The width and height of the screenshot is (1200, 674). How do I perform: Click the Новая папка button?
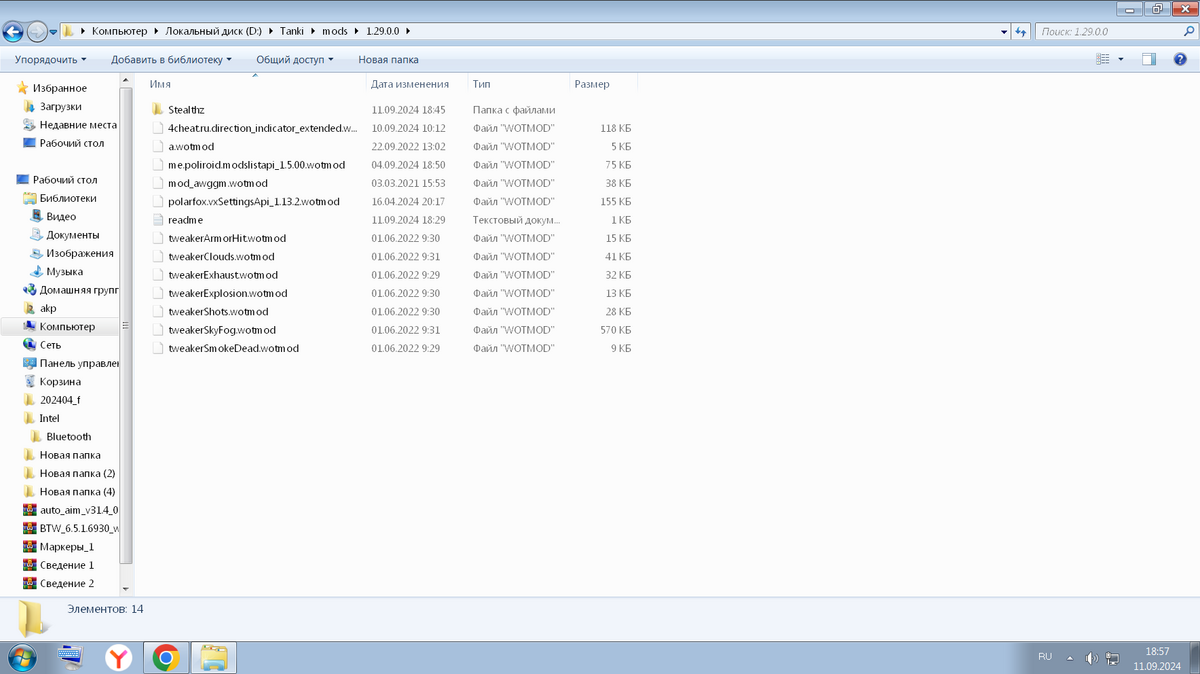(388, 60)
